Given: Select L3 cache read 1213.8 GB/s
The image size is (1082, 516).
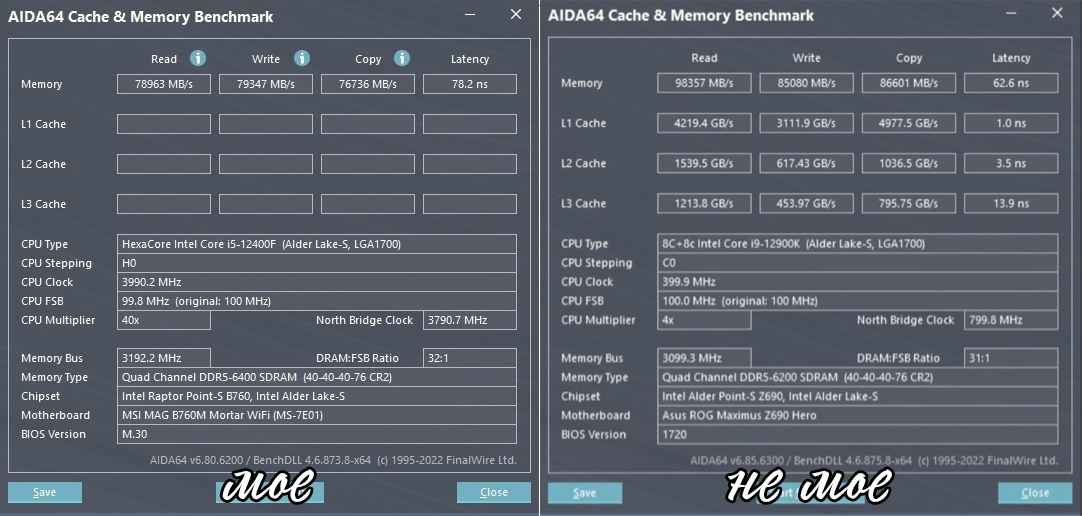Looking at the screenshot, I should tap(705, 203).
